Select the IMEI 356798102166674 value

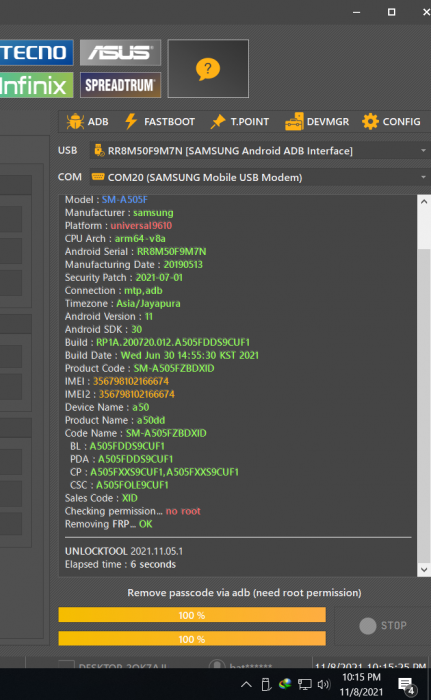point(131,381)
